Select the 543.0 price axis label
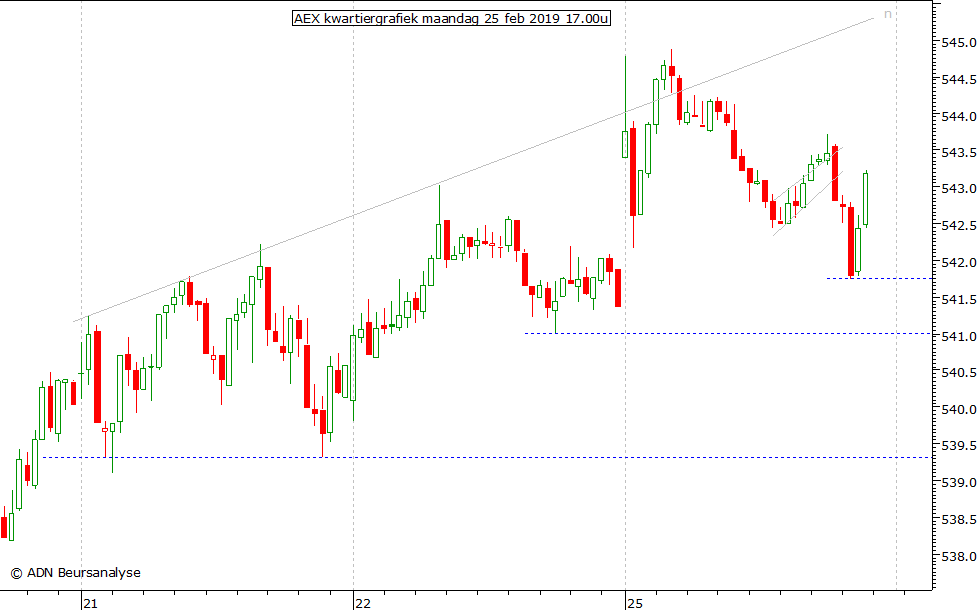 click(x=959, y=189)
